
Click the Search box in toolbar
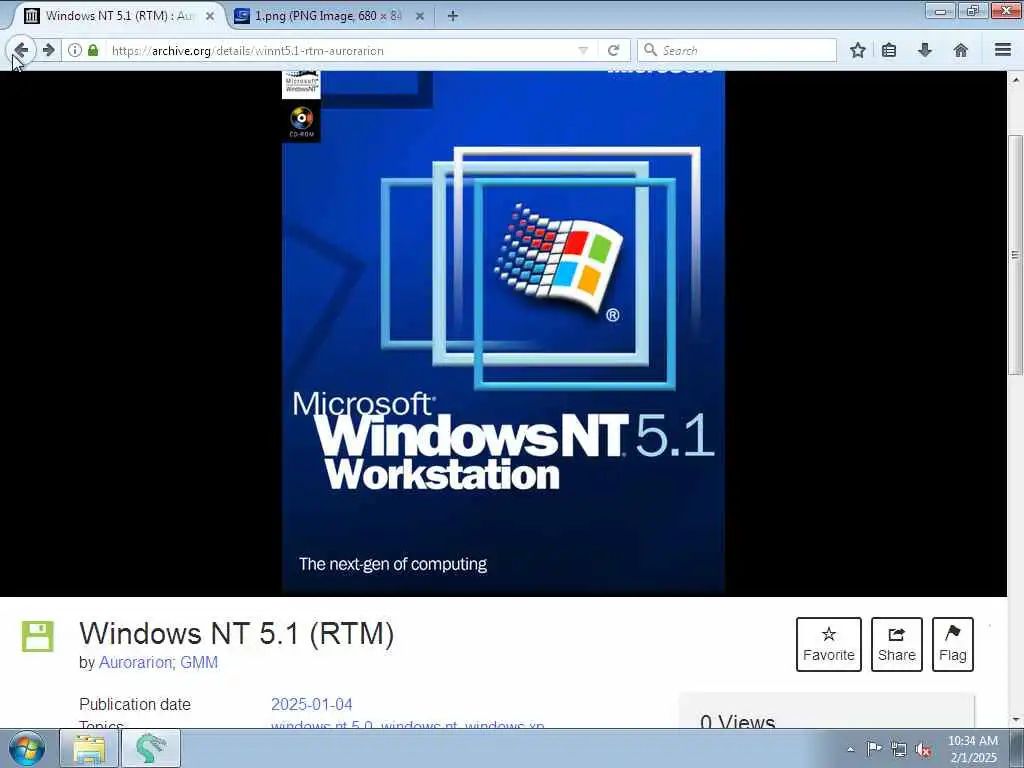[737, 50]
